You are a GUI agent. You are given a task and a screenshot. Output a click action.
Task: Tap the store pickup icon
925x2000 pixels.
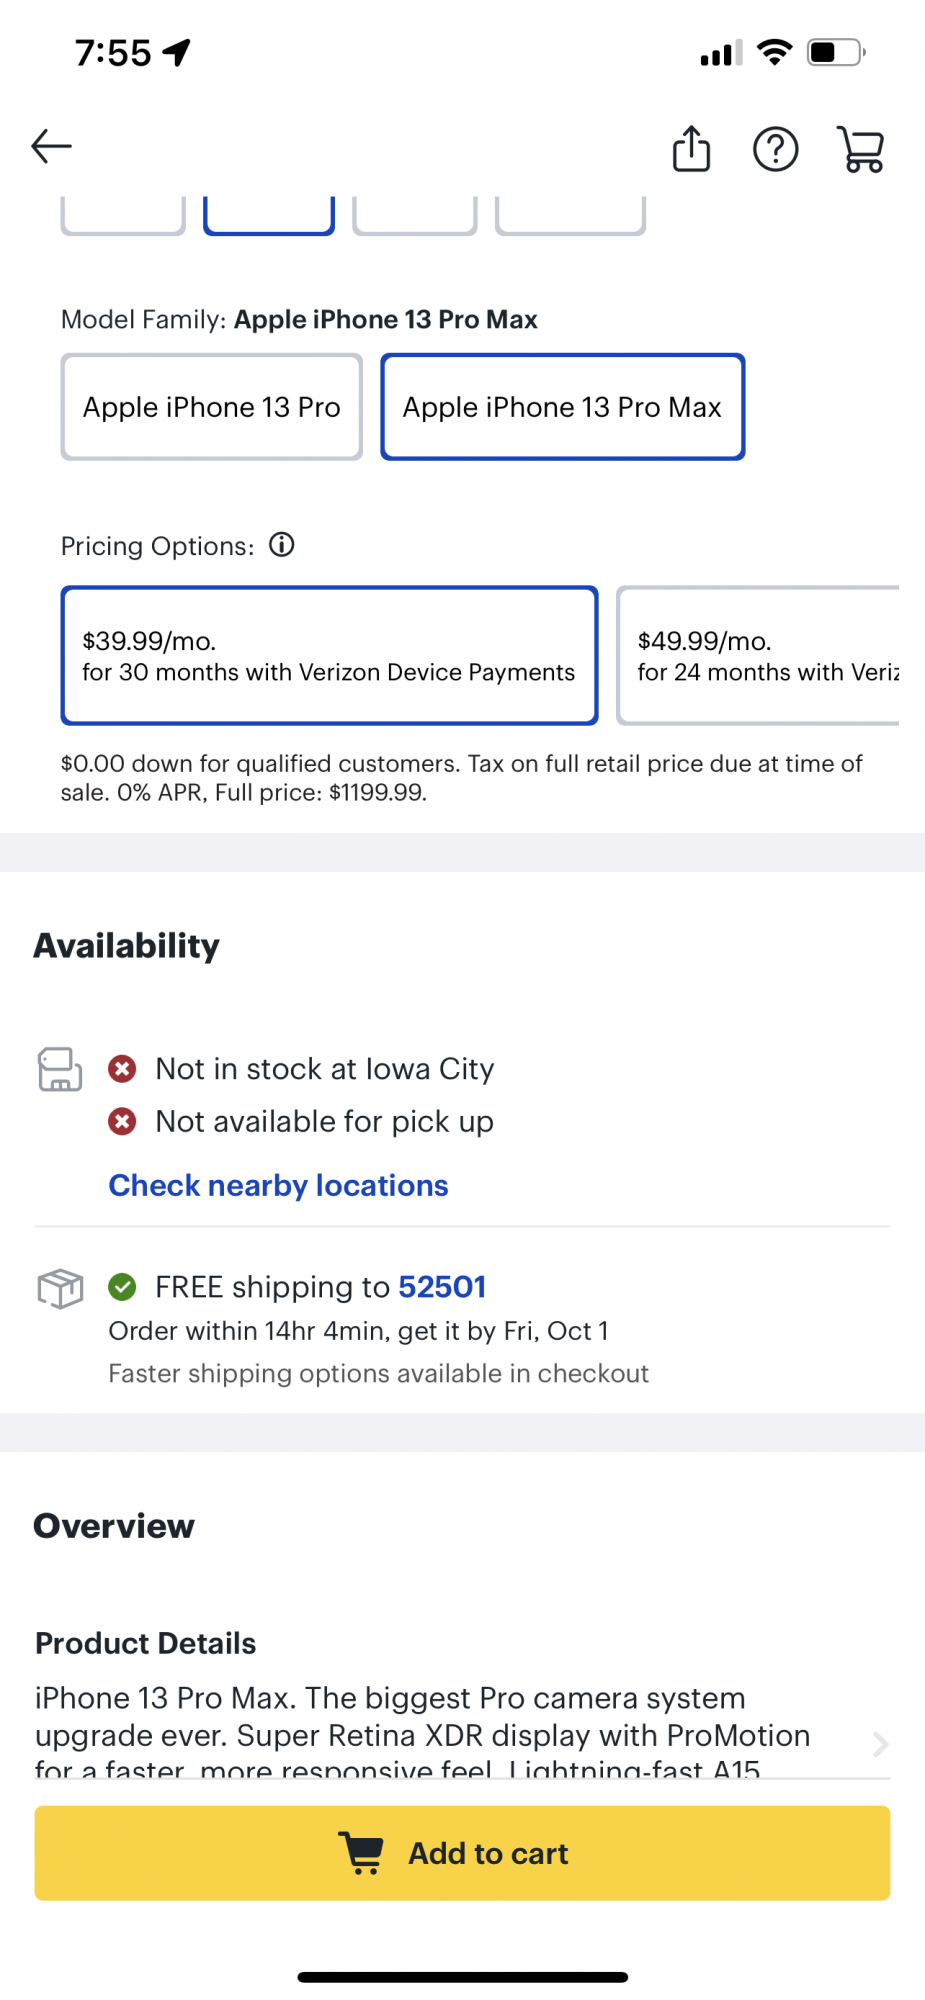click(60, 1069)
